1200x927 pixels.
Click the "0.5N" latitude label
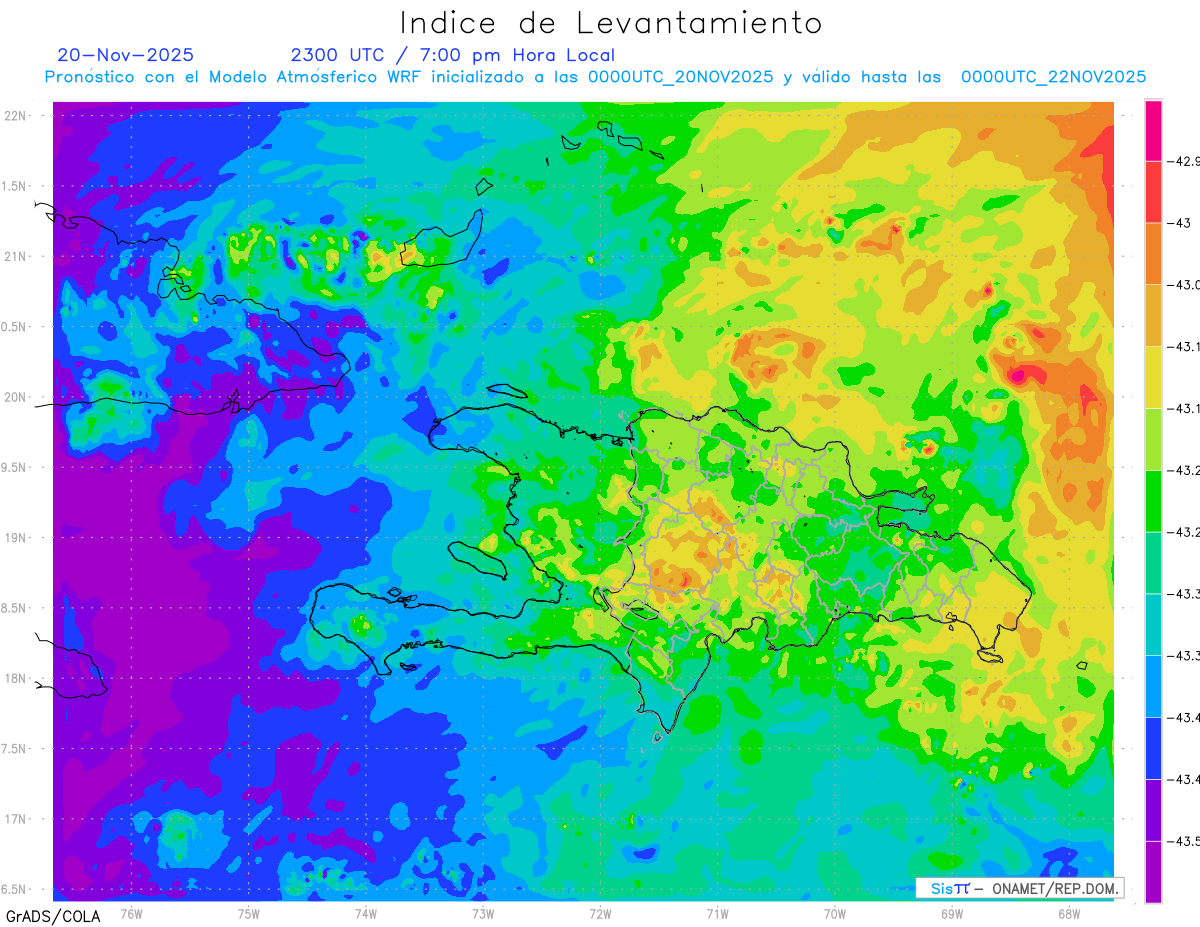point(15,327)
